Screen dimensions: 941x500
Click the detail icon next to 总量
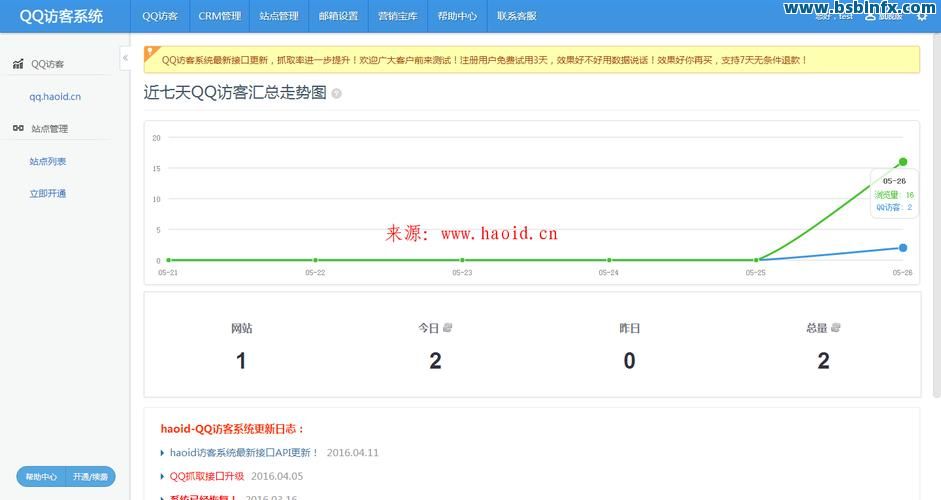pos(836,327)
